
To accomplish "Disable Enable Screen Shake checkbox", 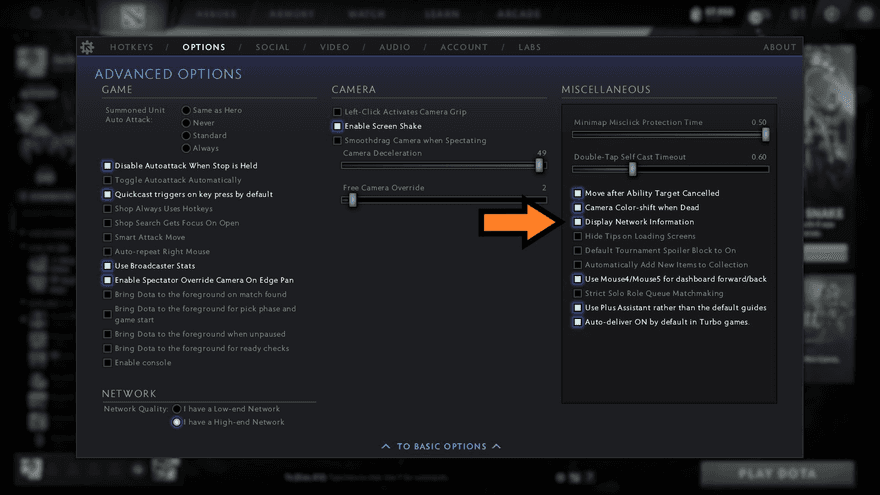I will [x=338, y=126].
